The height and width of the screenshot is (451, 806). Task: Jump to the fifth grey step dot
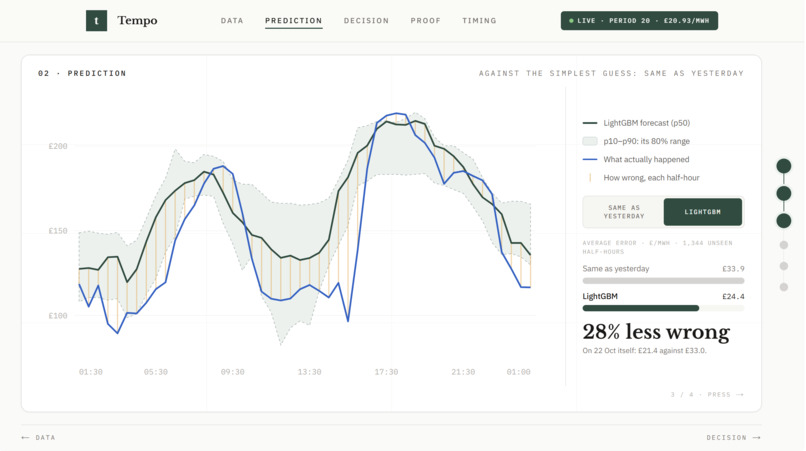tap(783, 266)
